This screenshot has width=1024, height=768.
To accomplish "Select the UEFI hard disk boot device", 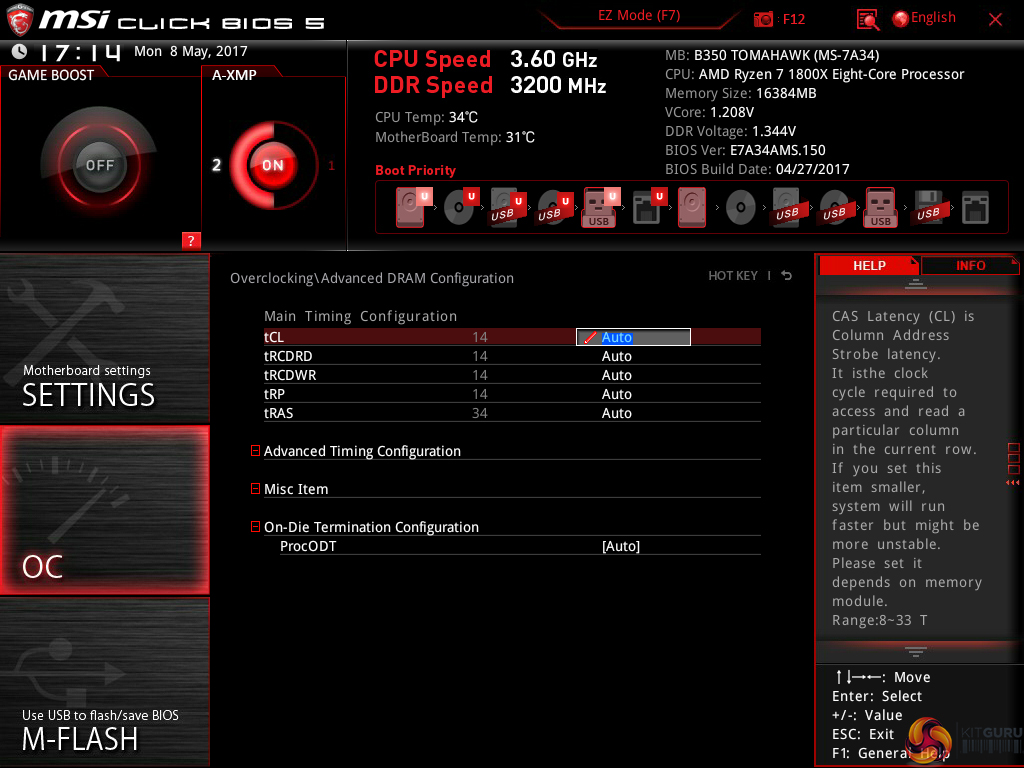I will (x=412, y=207).
